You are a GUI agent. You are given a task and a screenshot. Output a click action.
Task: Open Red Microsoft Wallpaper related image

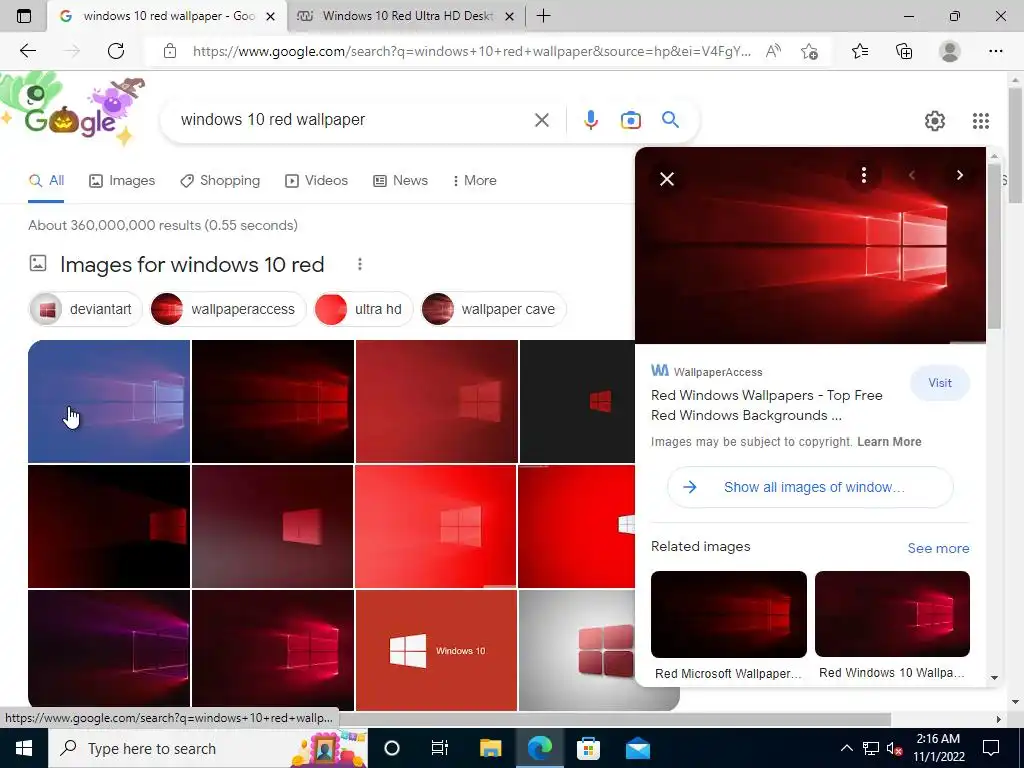click(729, 626)
